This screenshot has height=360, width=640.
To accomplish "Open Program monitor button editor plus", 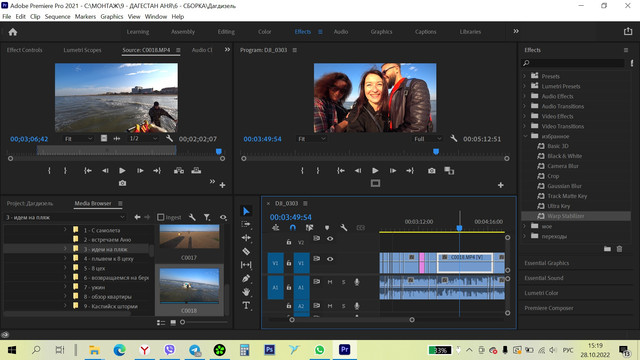I will (x=500, y=185).
